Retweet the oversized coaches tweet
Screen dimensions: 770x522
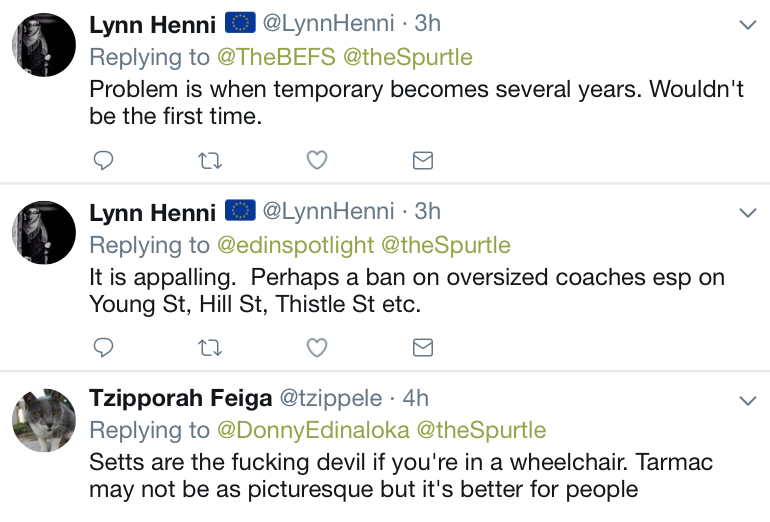click(x=210, y=348)
